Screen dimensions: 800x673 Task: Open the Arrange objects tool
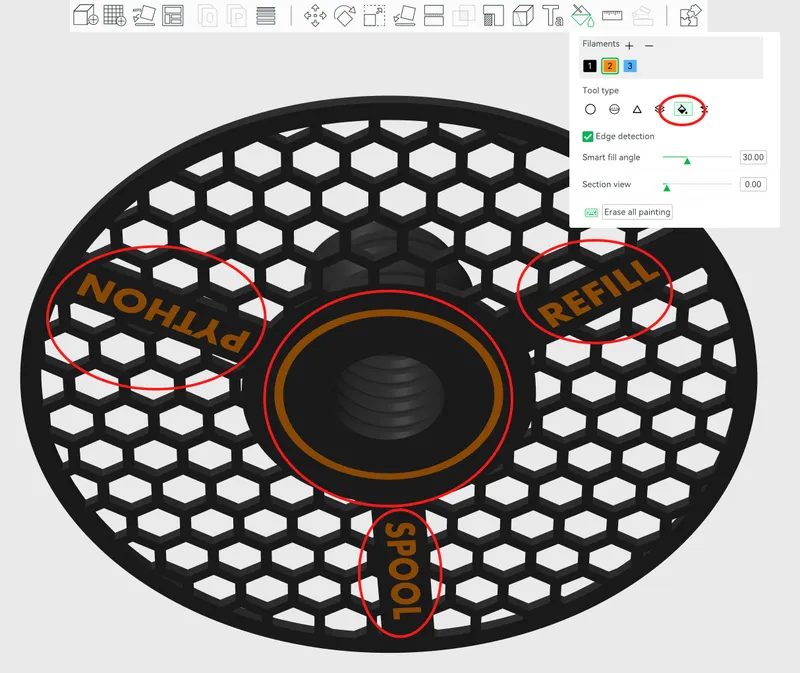coord(173,15)
